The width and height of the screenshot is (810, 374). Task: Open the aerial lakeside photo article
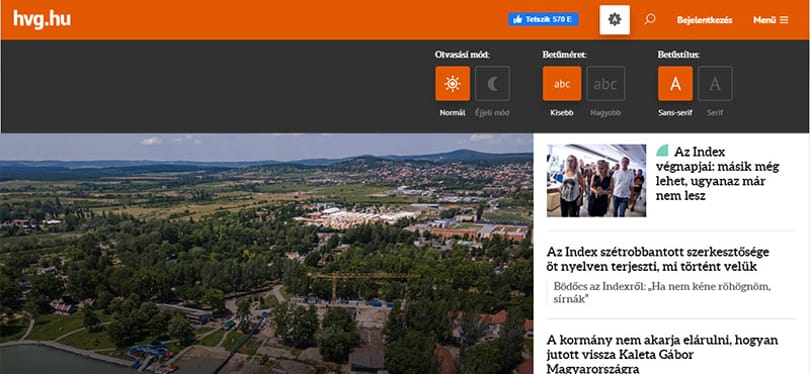pyautogui.click(x=267, y=254)
